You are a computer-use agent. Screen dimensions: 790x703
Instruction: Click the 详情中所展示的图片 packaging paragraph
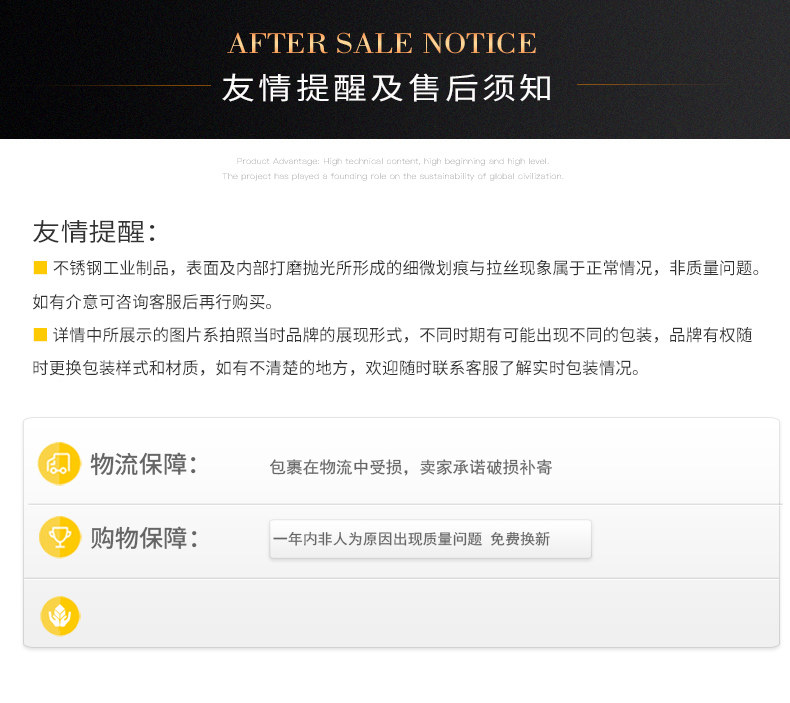(x=402, y=335)
